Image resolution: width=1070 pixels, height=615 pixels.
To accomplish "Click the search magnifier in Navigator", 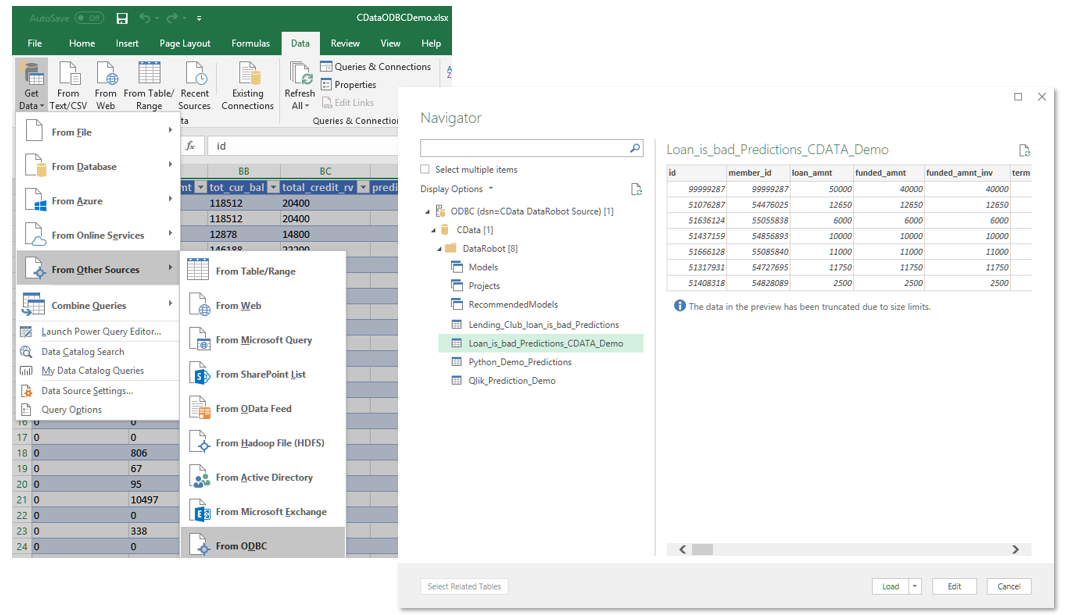I will pos(635,147).
